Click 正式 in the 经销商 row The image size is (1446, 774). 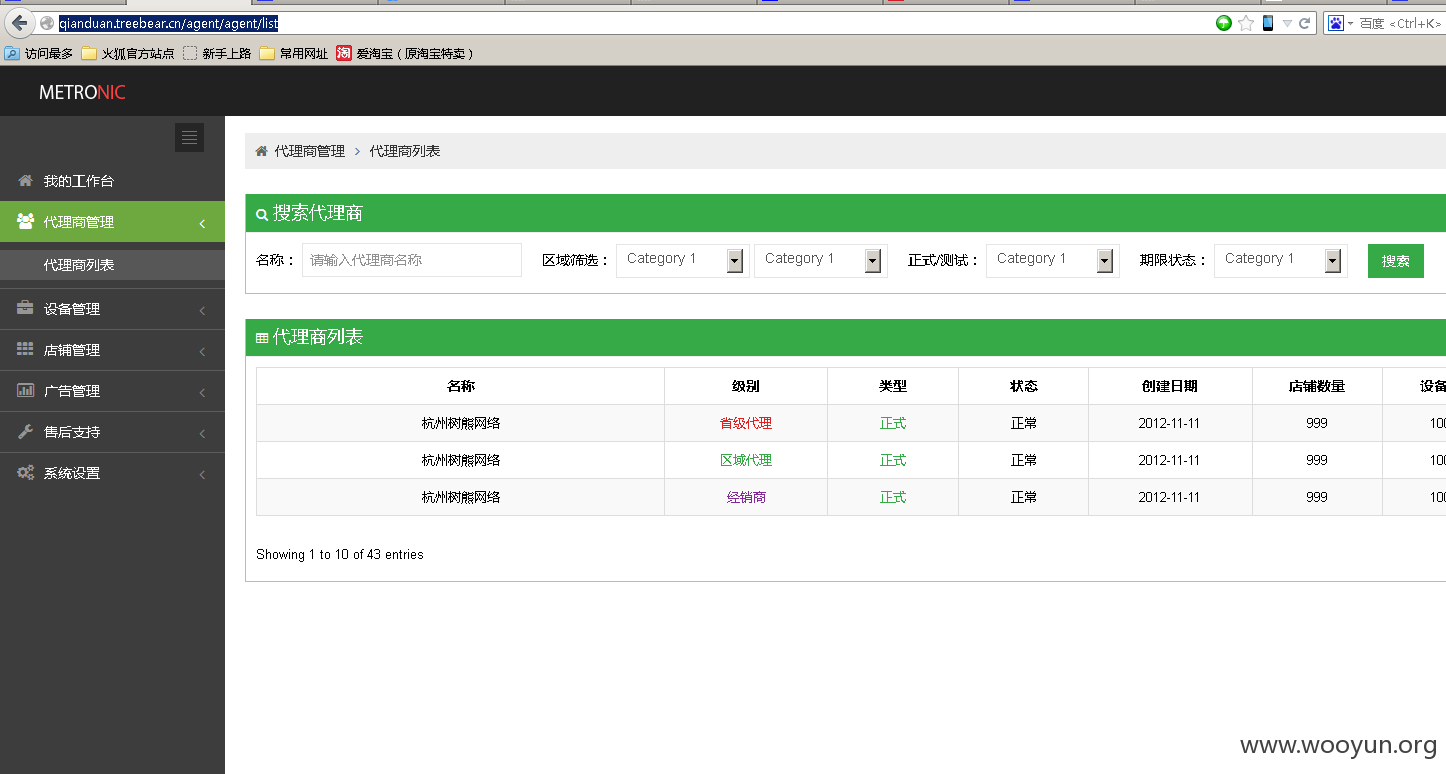(893, 497)
